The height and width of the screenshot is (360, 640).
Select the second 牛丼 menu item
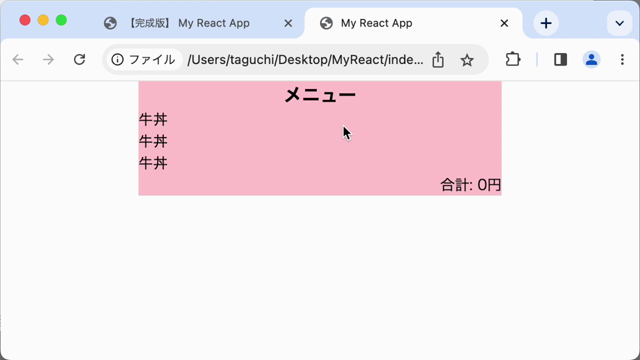153,141
